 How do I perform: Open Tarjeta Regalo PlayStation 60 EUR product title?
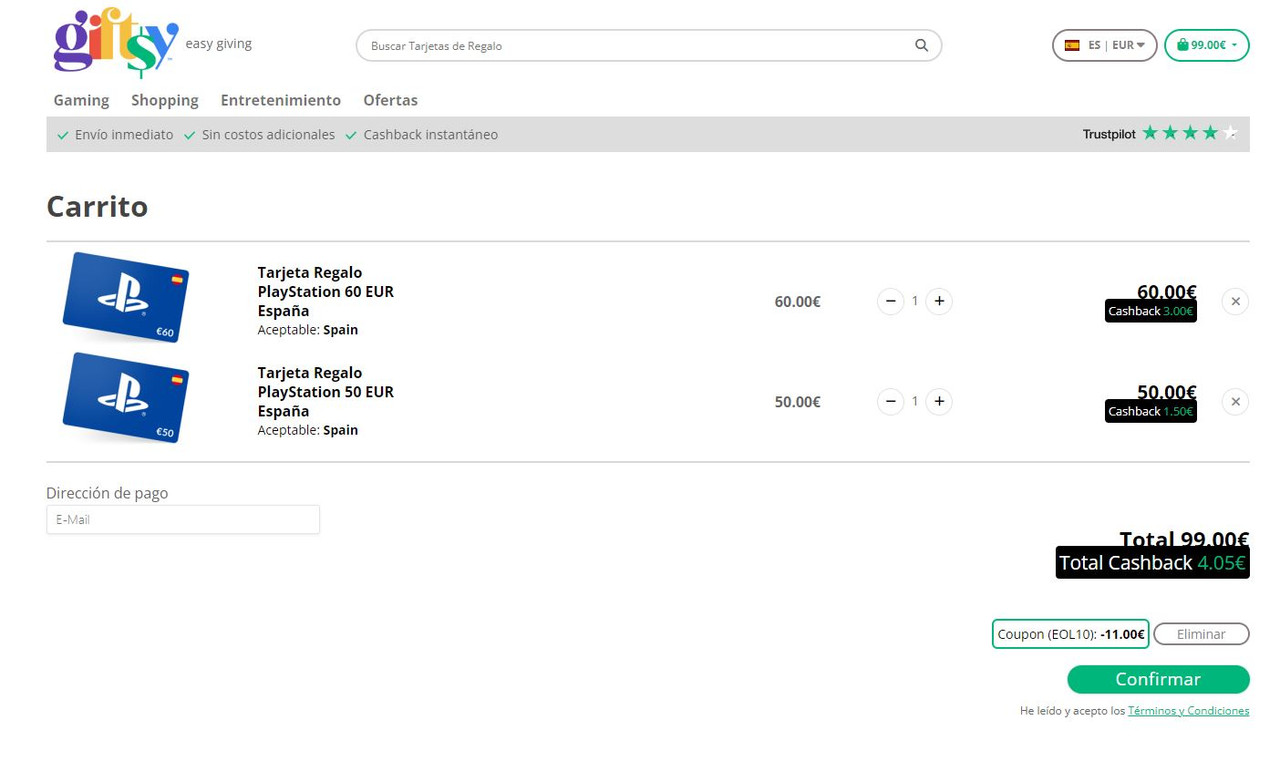pyautogui.click(x=325, y=291)
